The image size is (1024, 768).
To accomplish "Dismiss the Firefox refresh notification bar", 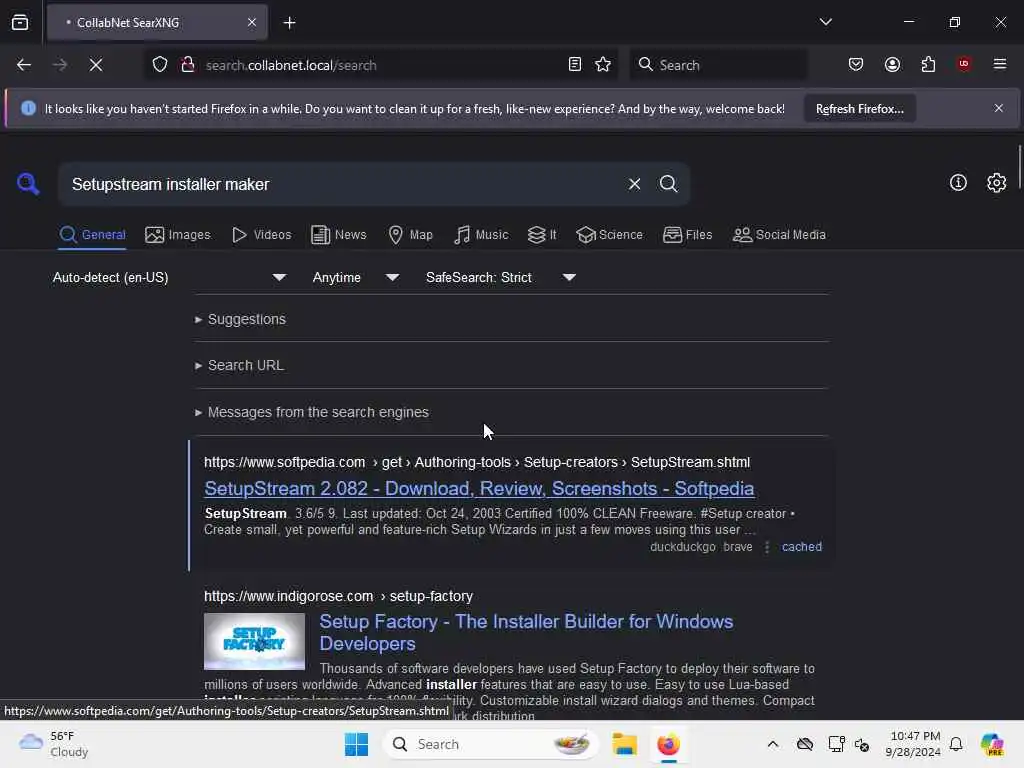I will tap(999, 108).
